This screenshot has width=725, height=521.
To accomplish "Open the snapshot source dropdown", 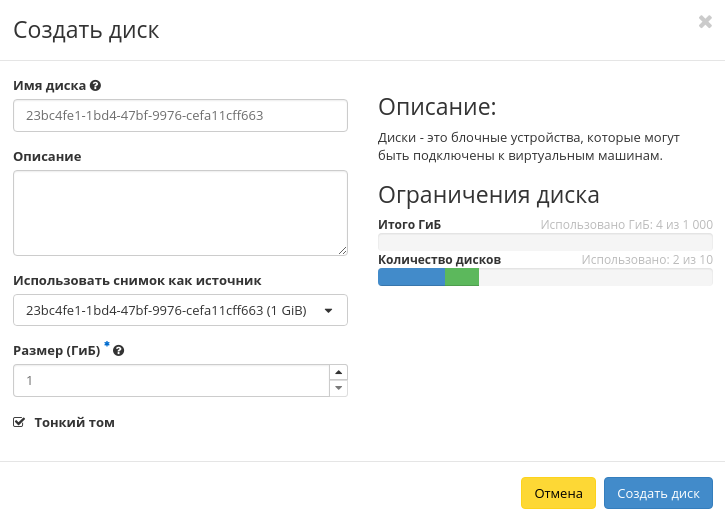I will click(x=170, y=310).
